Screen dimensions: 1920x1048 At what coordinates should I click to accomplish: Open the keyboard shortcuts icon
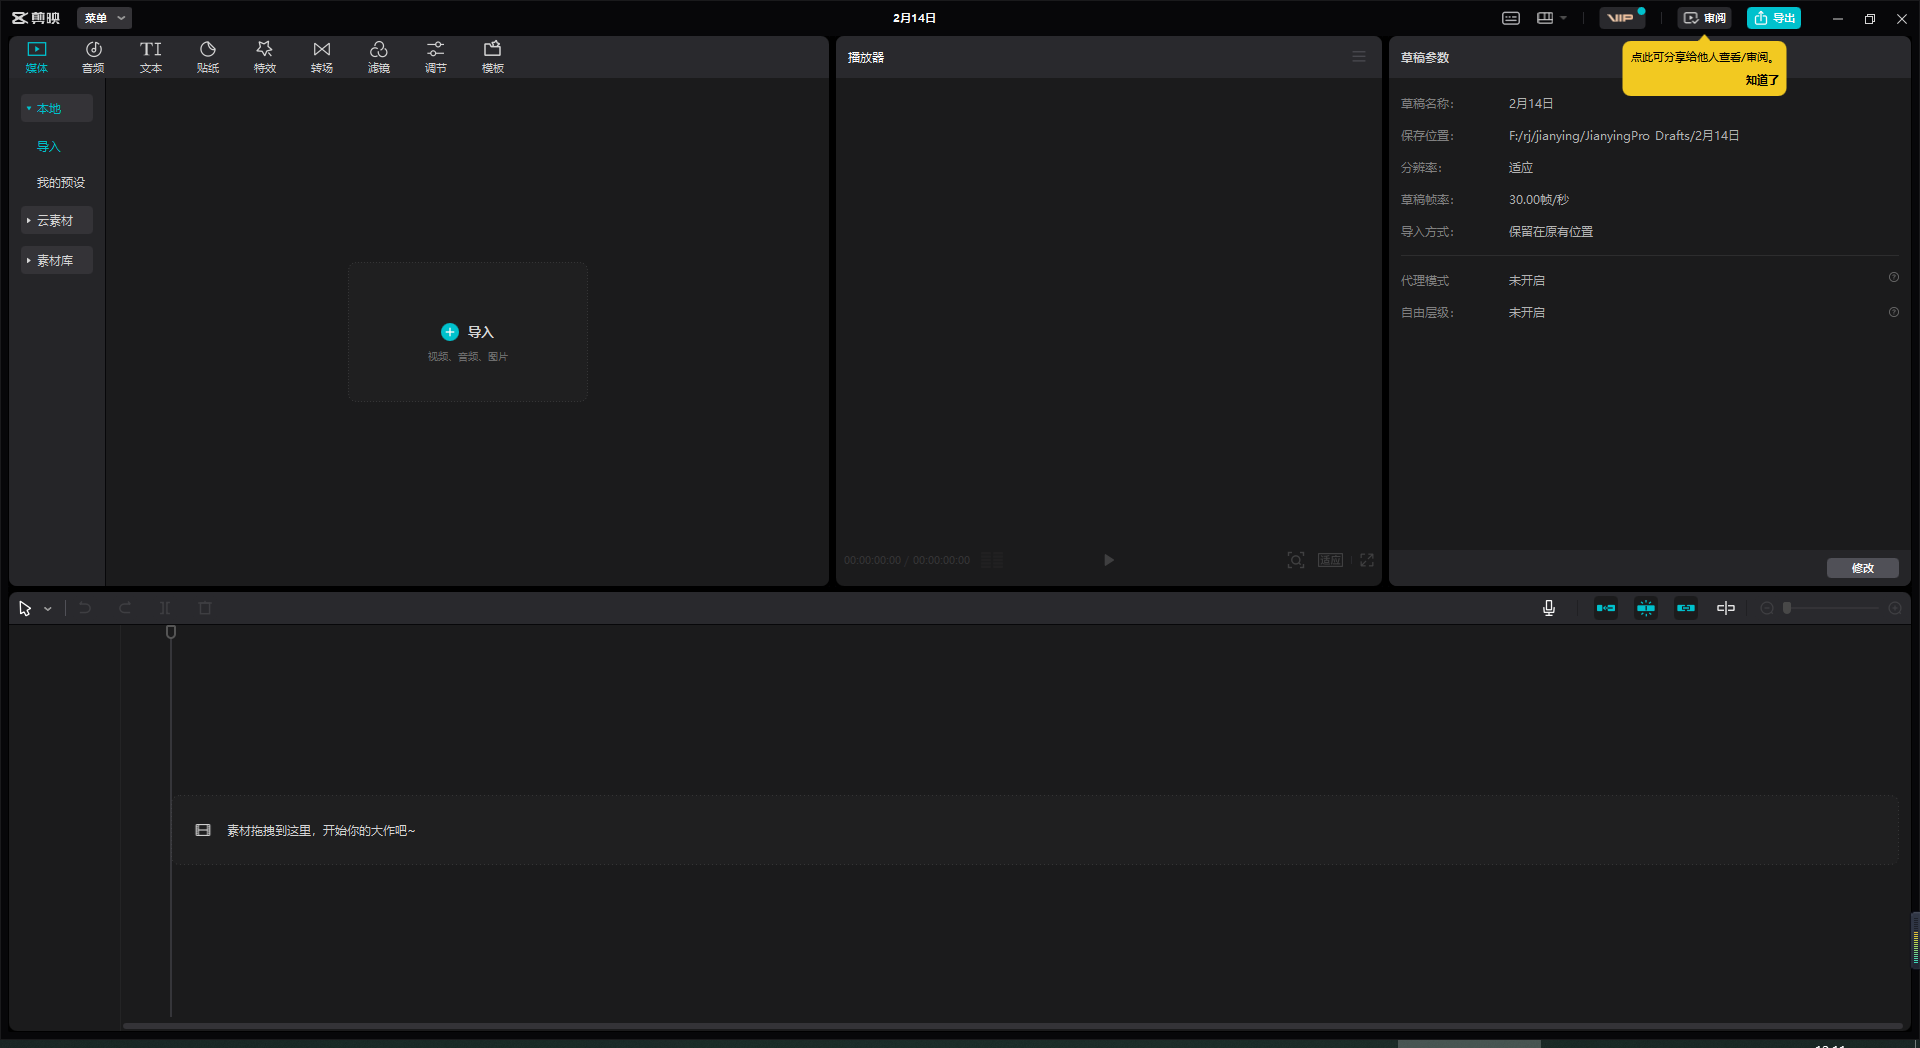(1511, 18)
